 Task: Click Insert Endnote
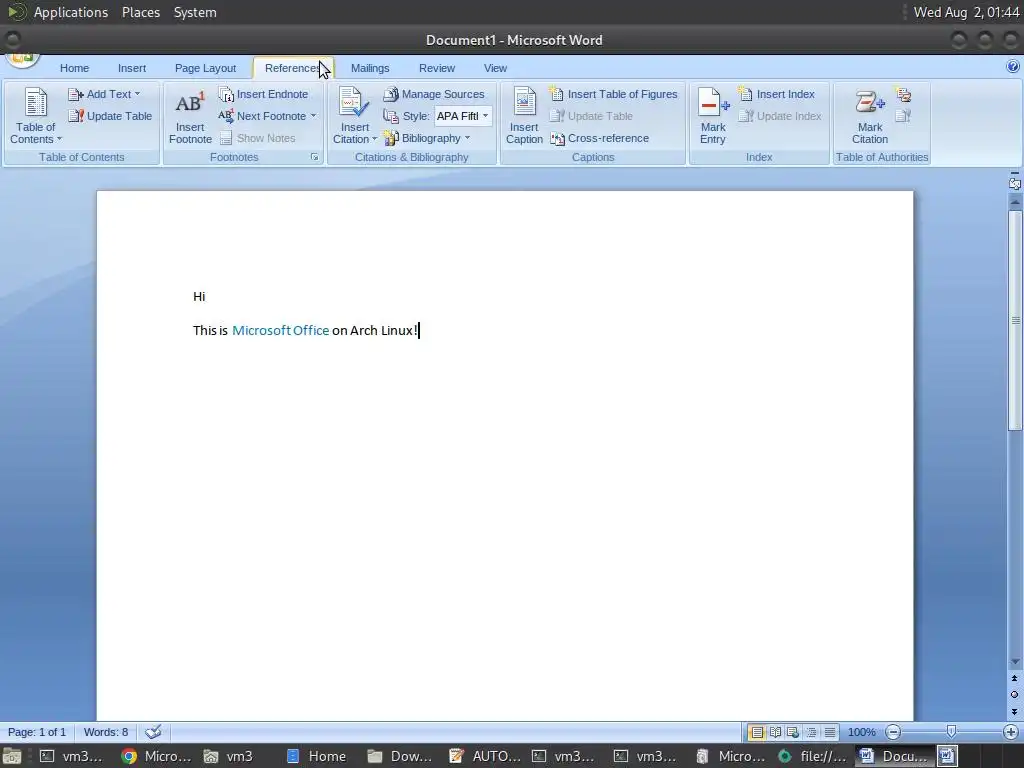[263, 94]
